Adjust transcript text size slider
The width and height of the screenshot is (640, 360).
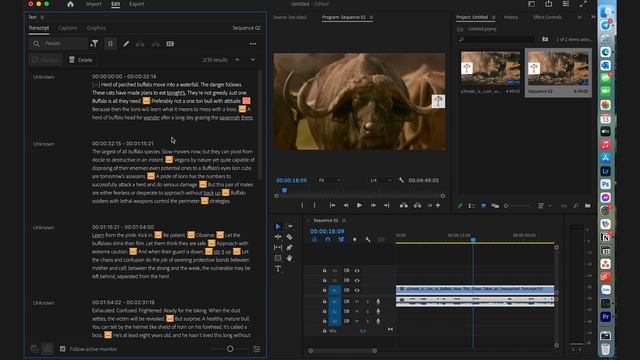(x=230, y=349)
